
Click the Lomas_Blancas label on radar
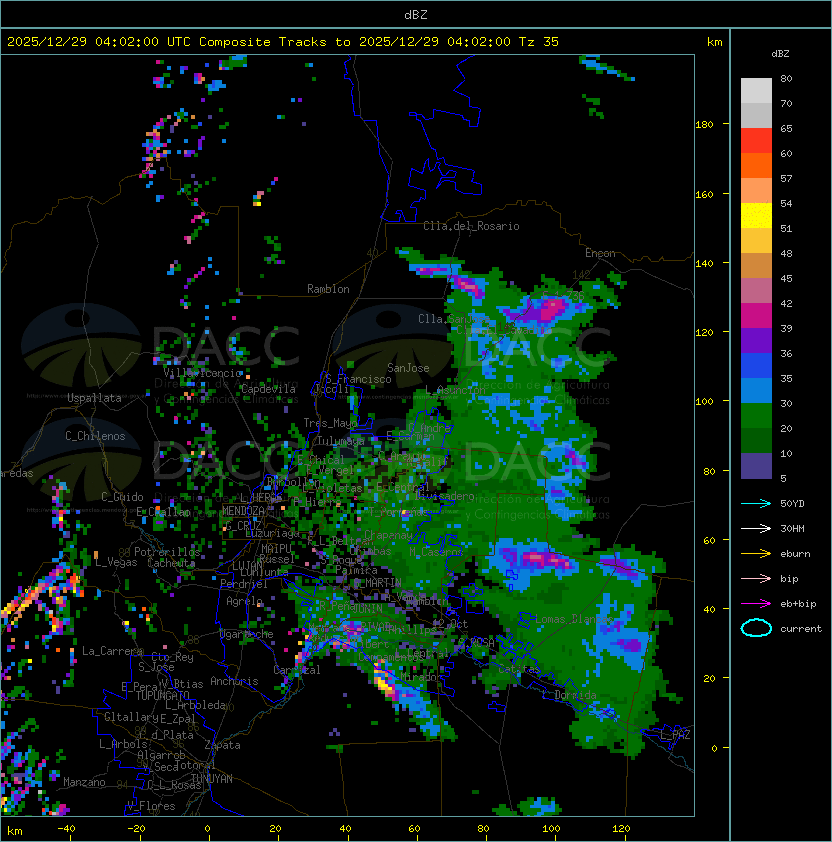[573, 620]
